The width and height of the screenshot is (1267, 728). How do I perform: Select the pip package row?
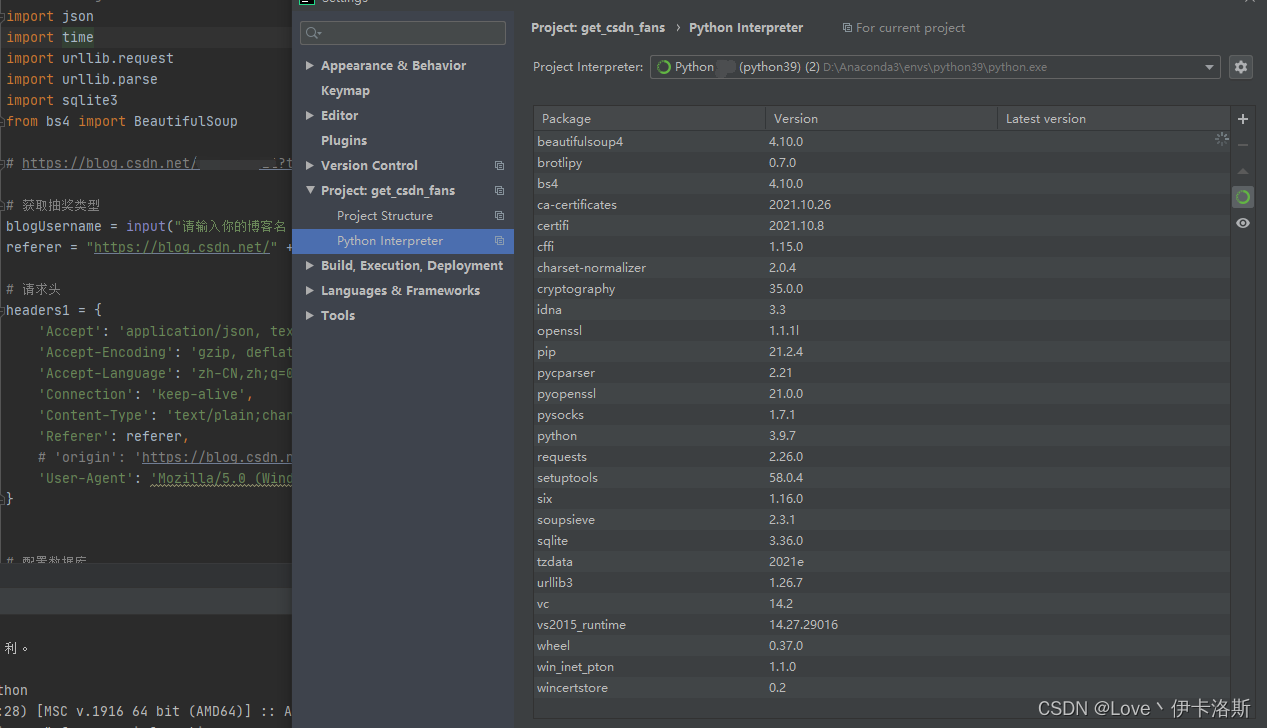tap(881, 351)
